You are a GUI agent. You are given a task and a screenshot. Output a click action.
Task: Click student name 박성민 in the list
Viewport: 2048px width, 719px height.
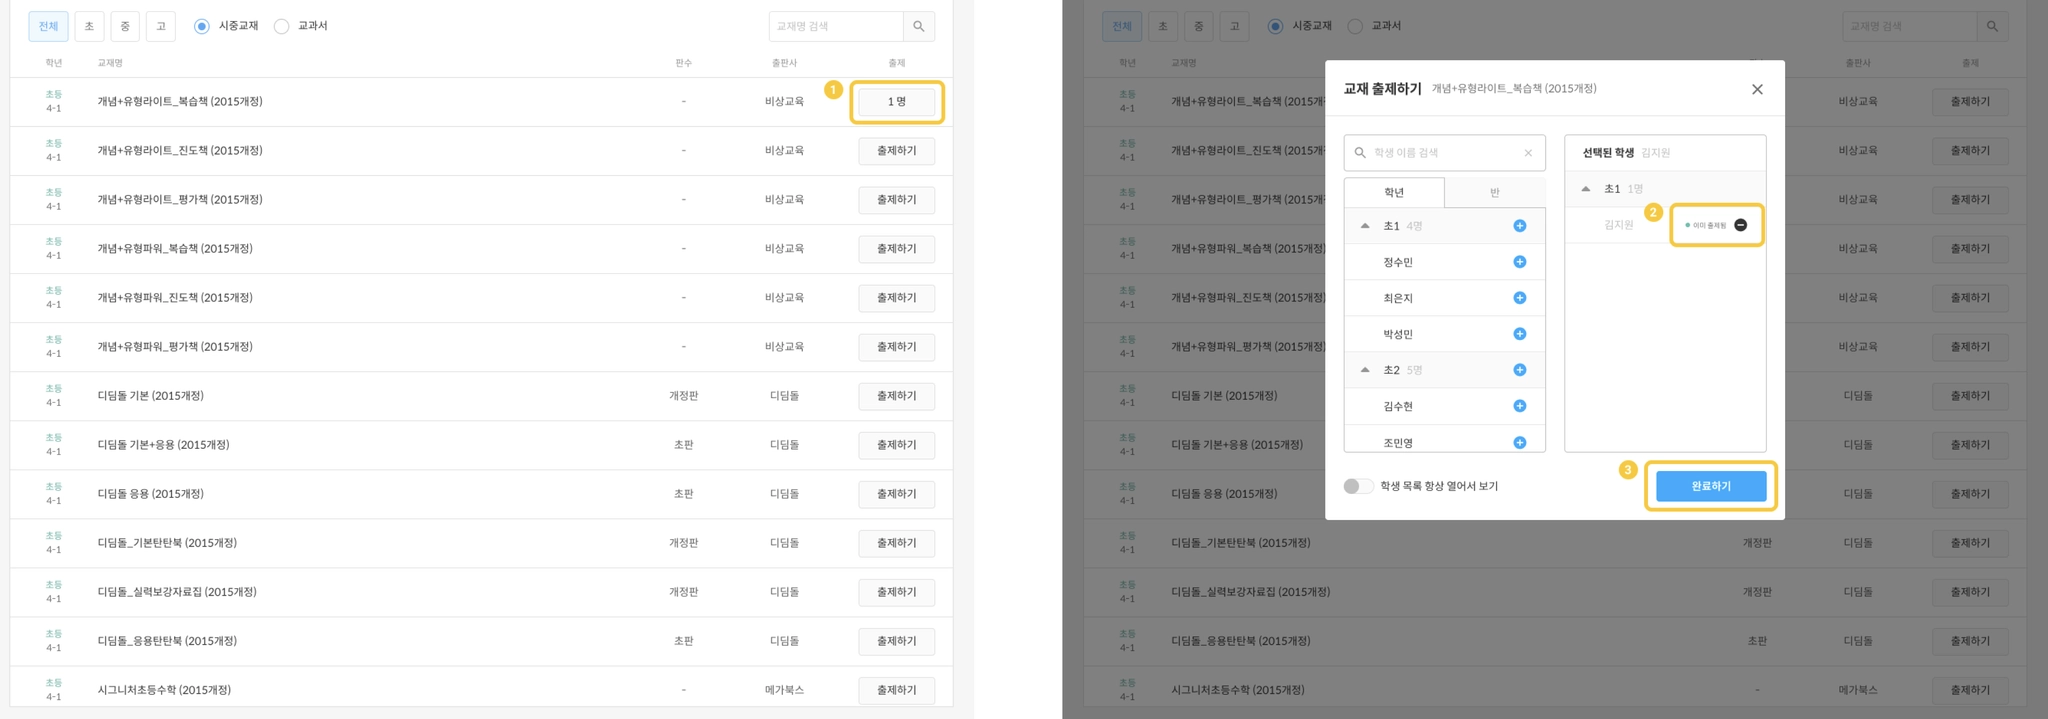(x=1398, y=334)
